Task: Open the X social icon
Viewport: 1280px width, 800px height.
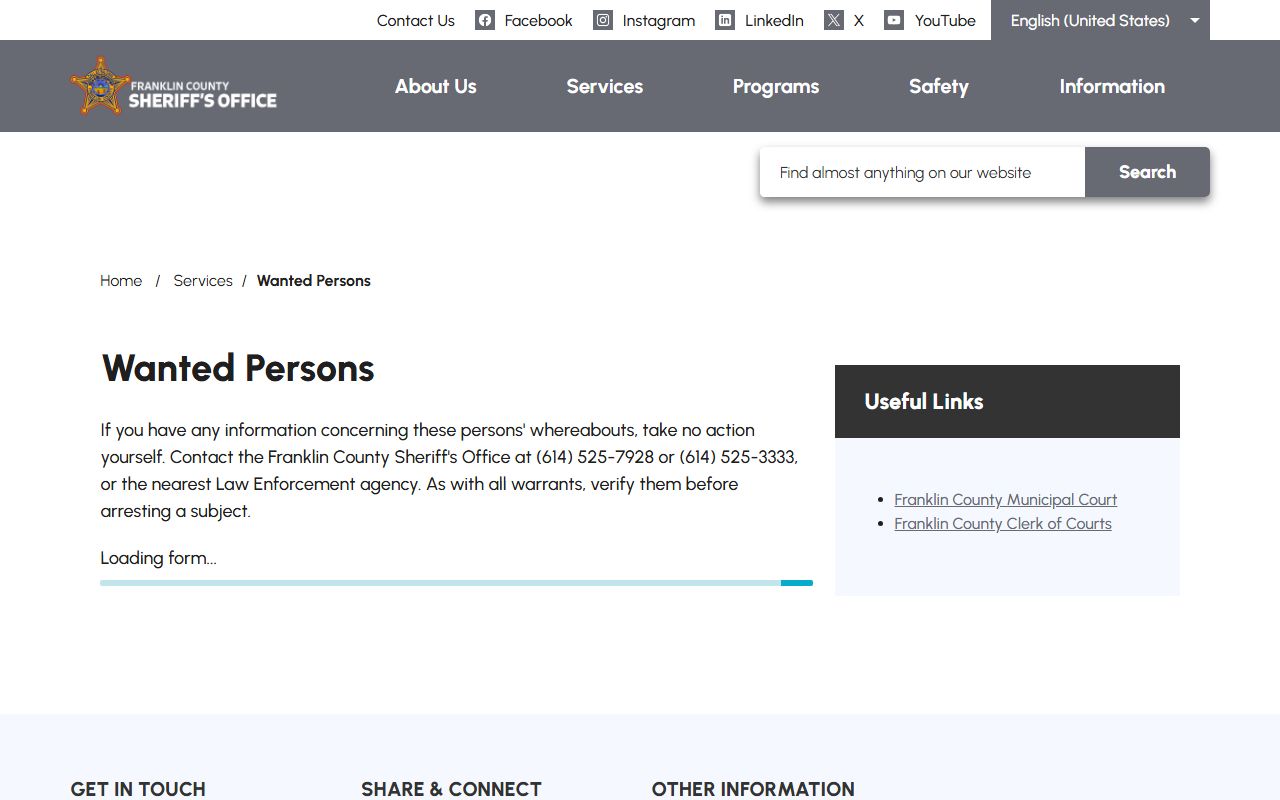Action: 834,20
